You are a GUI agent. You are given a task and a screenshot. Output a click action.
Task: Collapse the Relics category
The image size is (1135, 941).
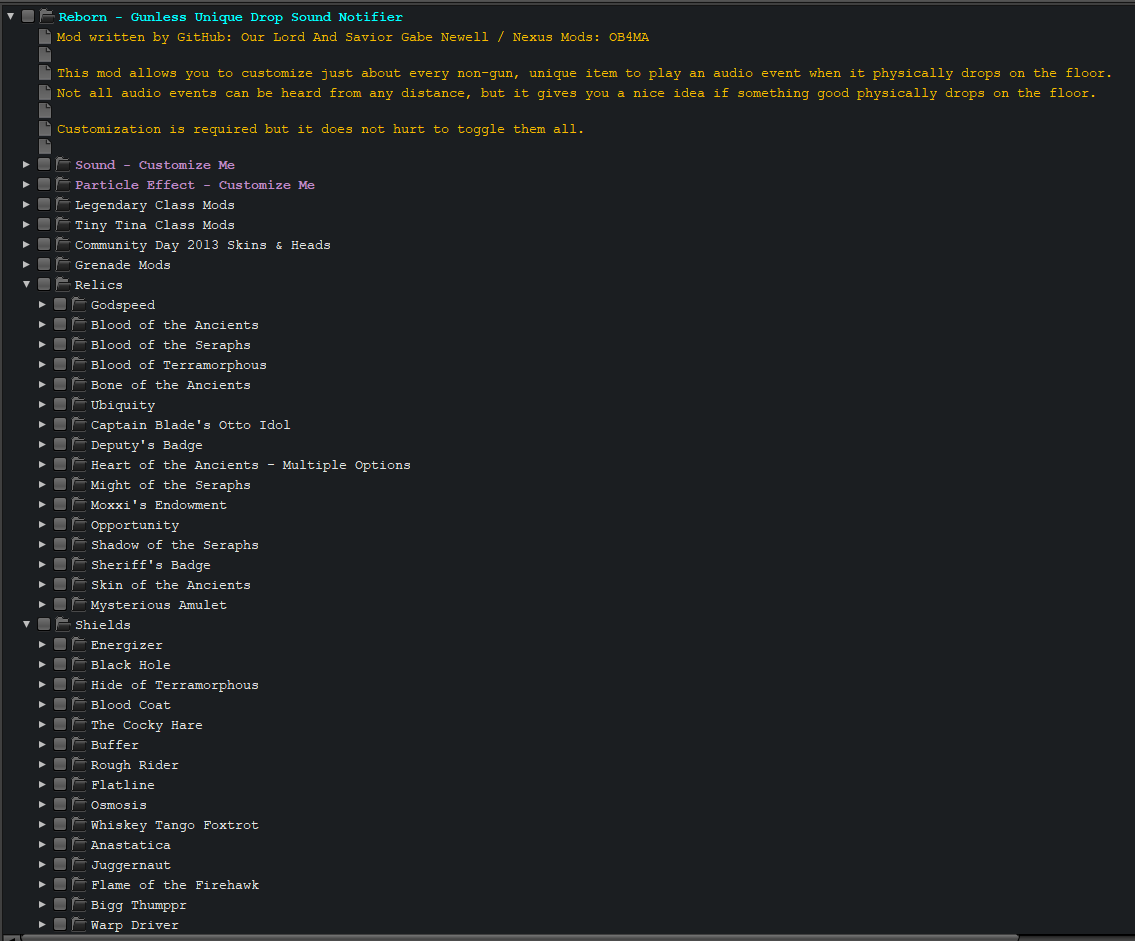pos(27,285)
